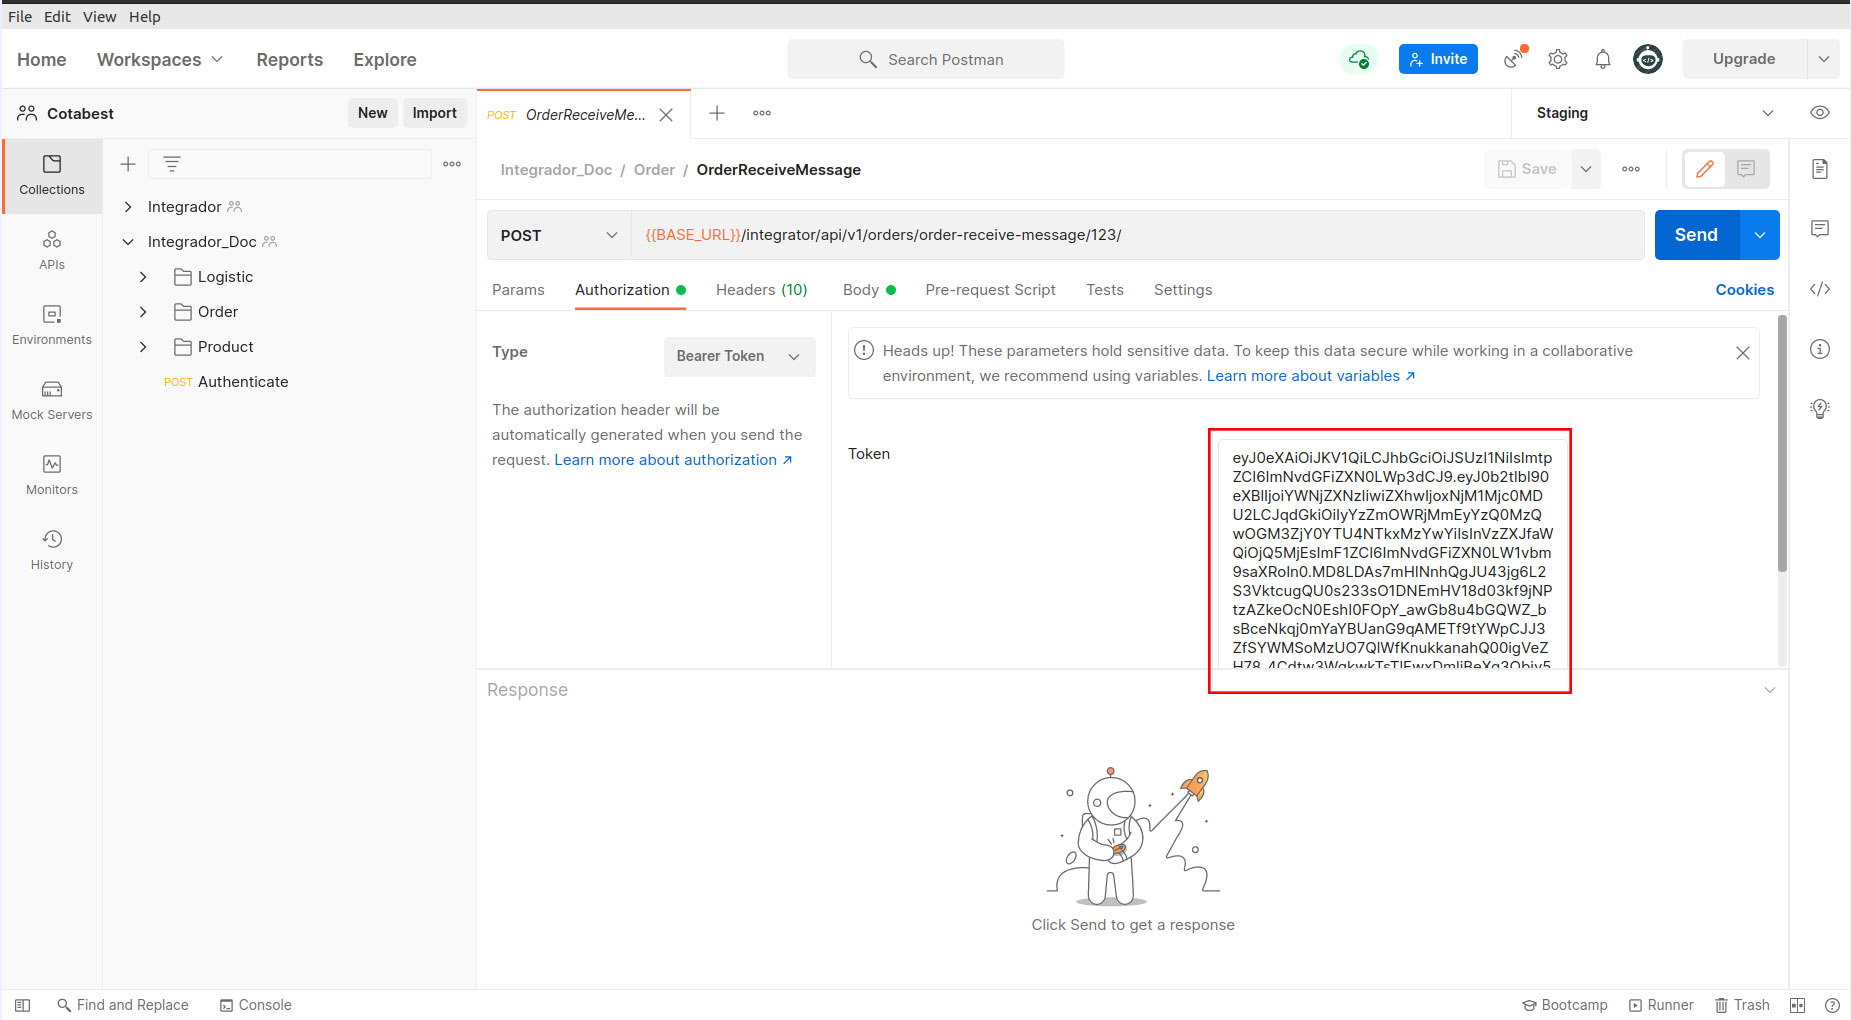Switch to the Pre-request Script tab
This screenshot has width=1851, height=1020.
[x=990, y=290]
